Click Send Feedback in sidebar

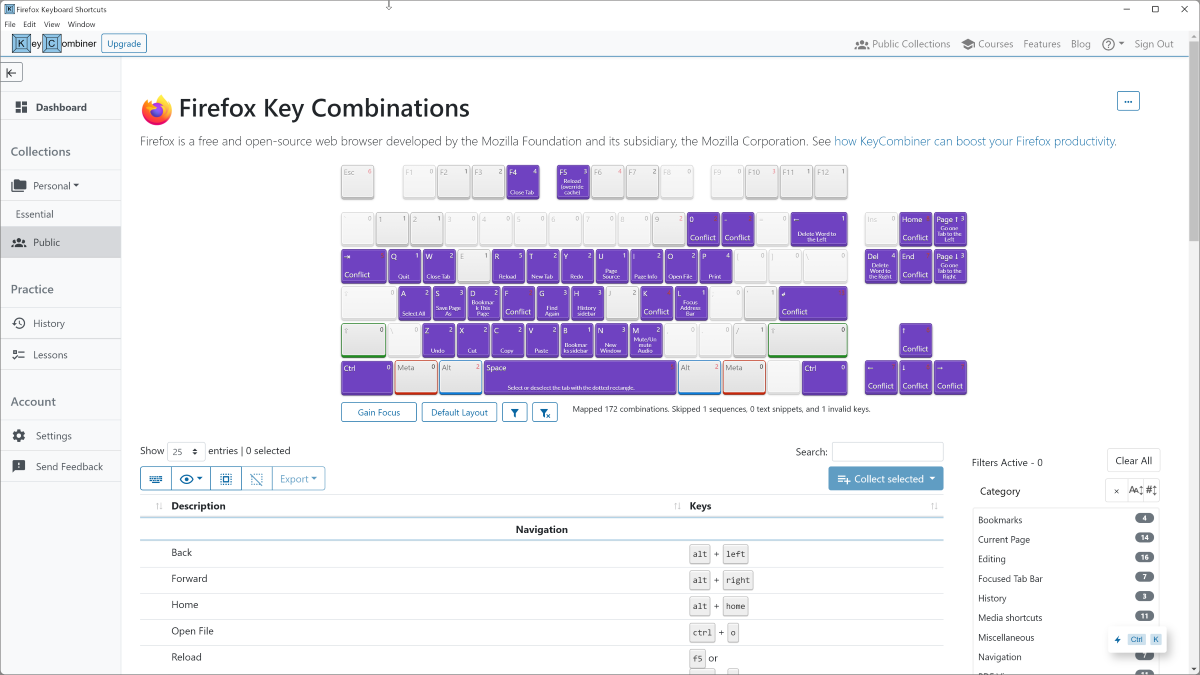click(x=60, y=467)
